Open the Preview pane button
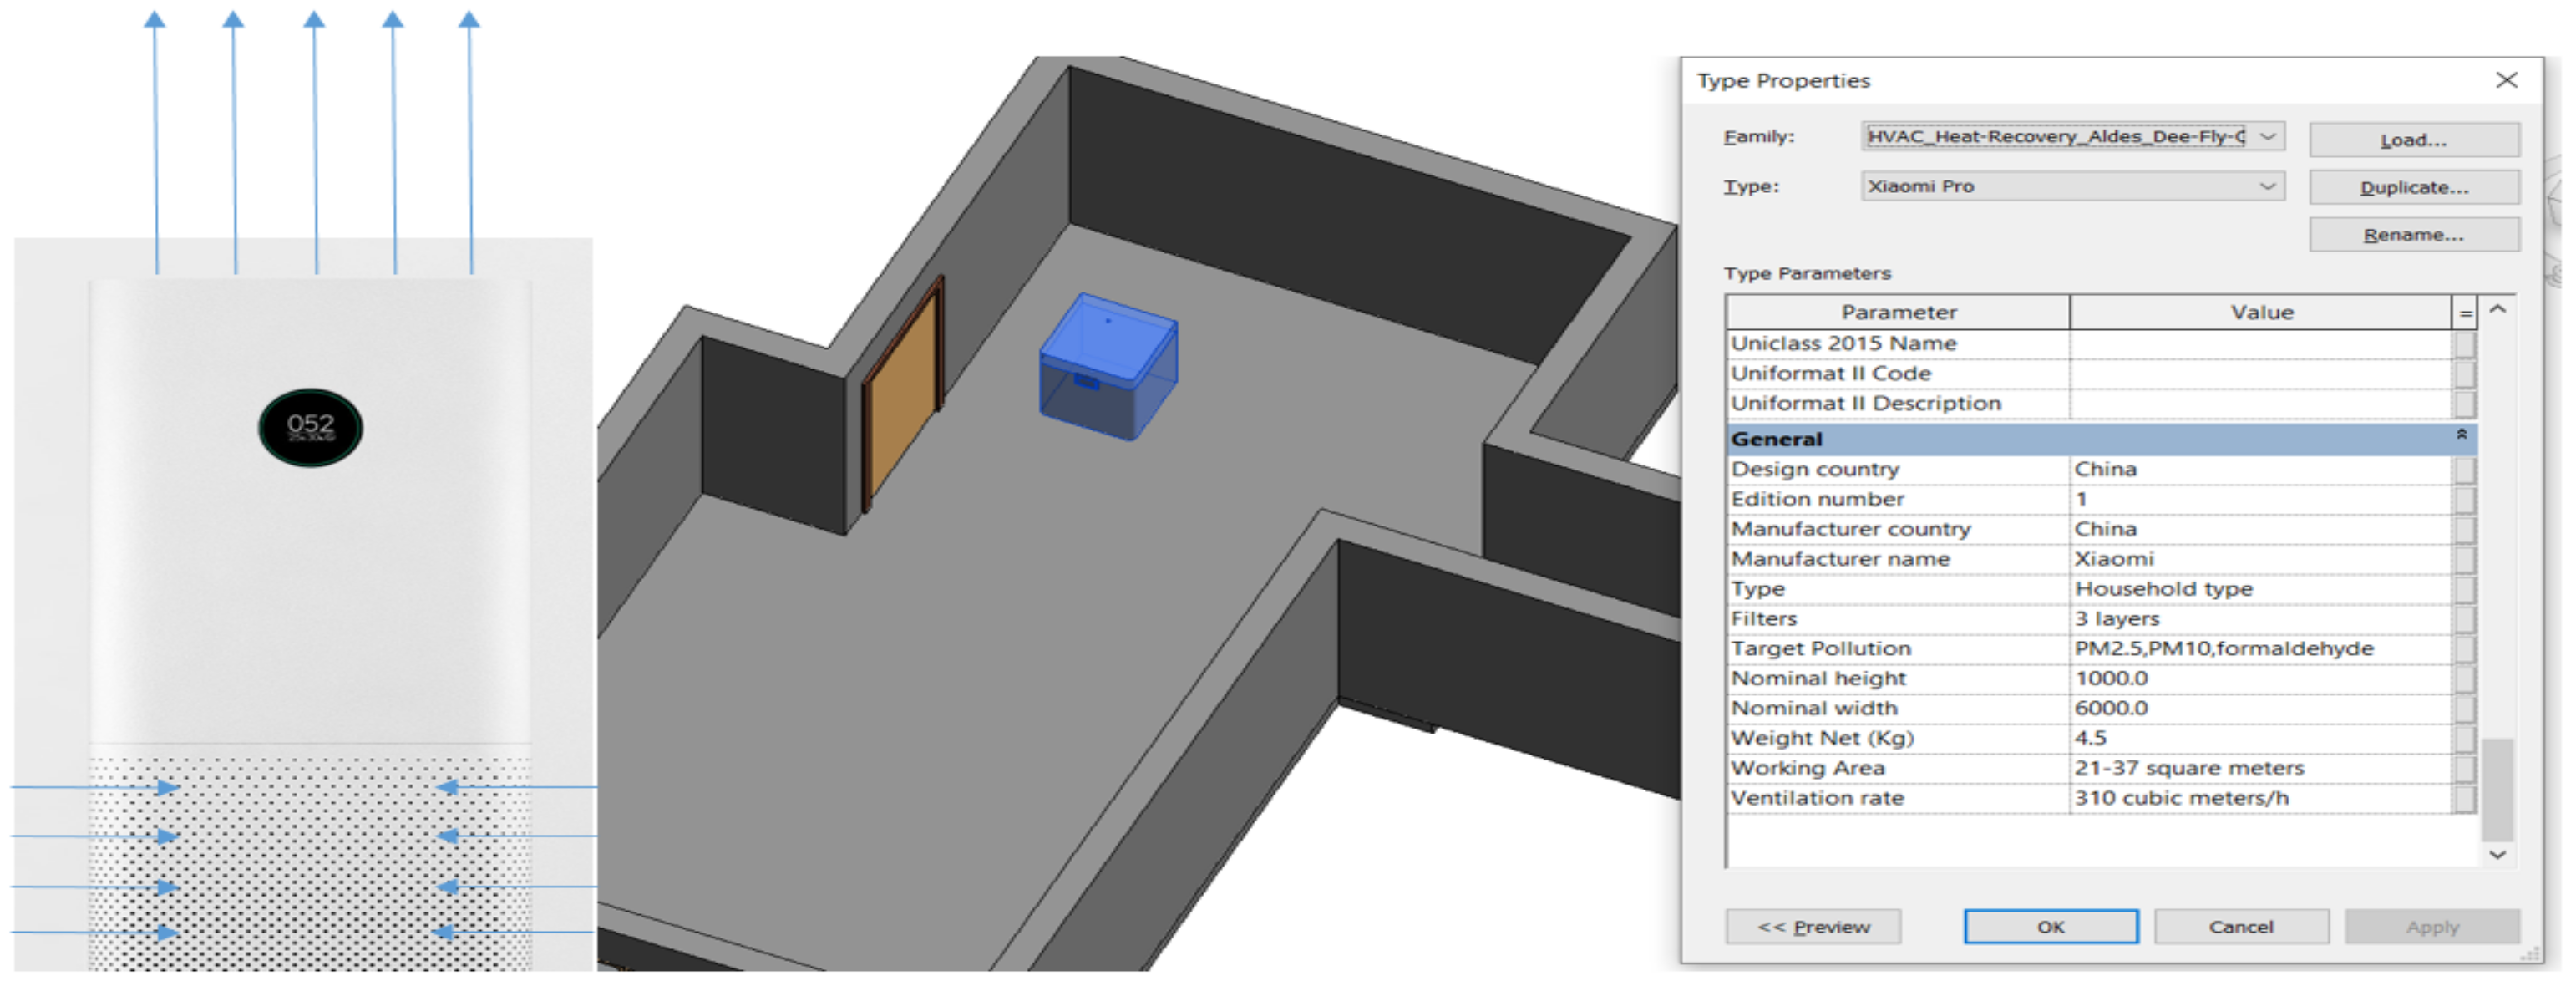This screenshot has height=981, width=2576. 1812,927
